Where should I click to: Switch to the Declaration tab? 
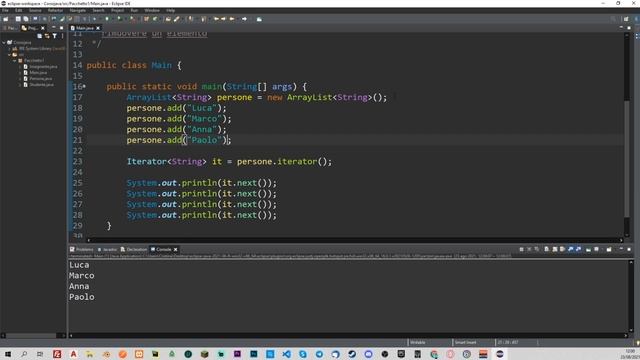click(x=134, y=249)
